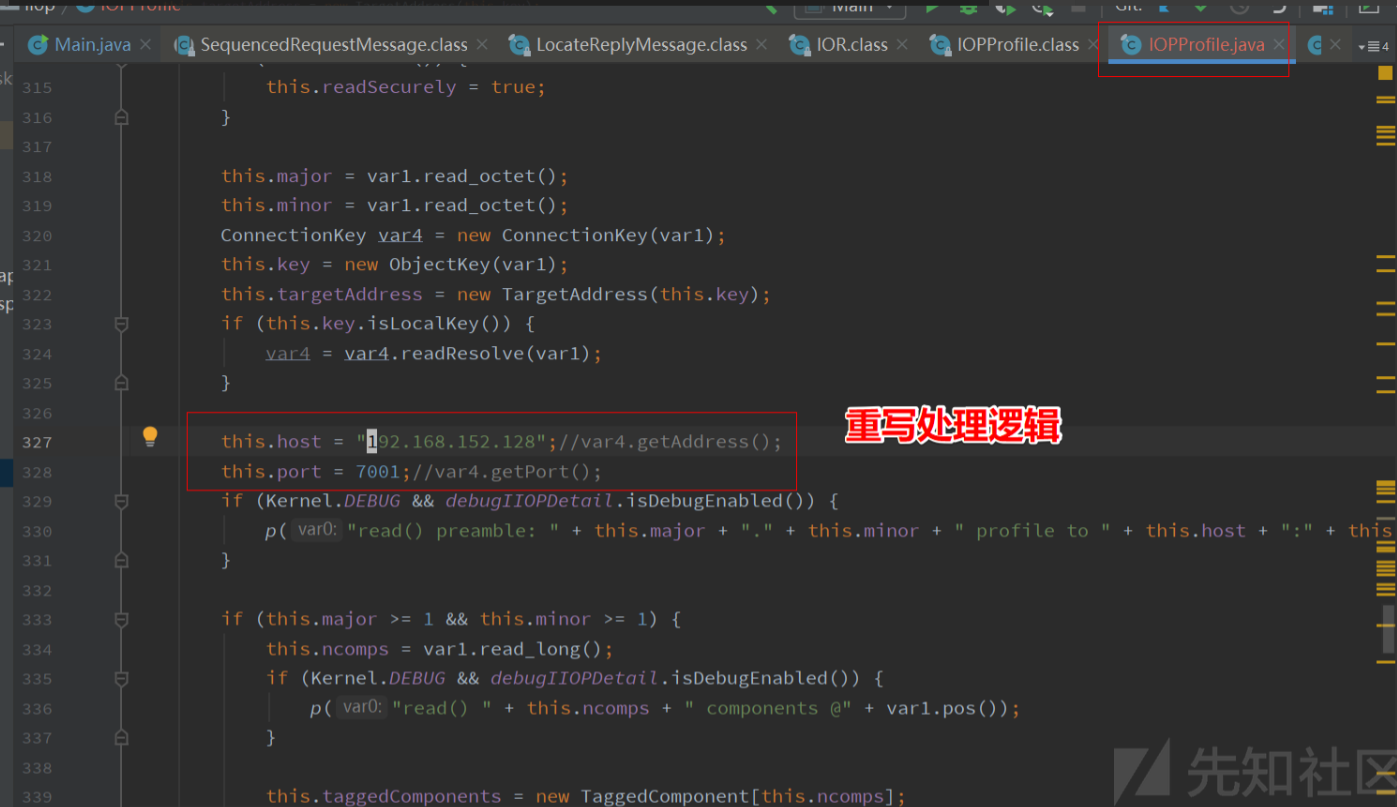This screenshot has width=1397, height=807.
Task: Collapse the major/minor if block at line 333
Action: (x=121, y=619)
